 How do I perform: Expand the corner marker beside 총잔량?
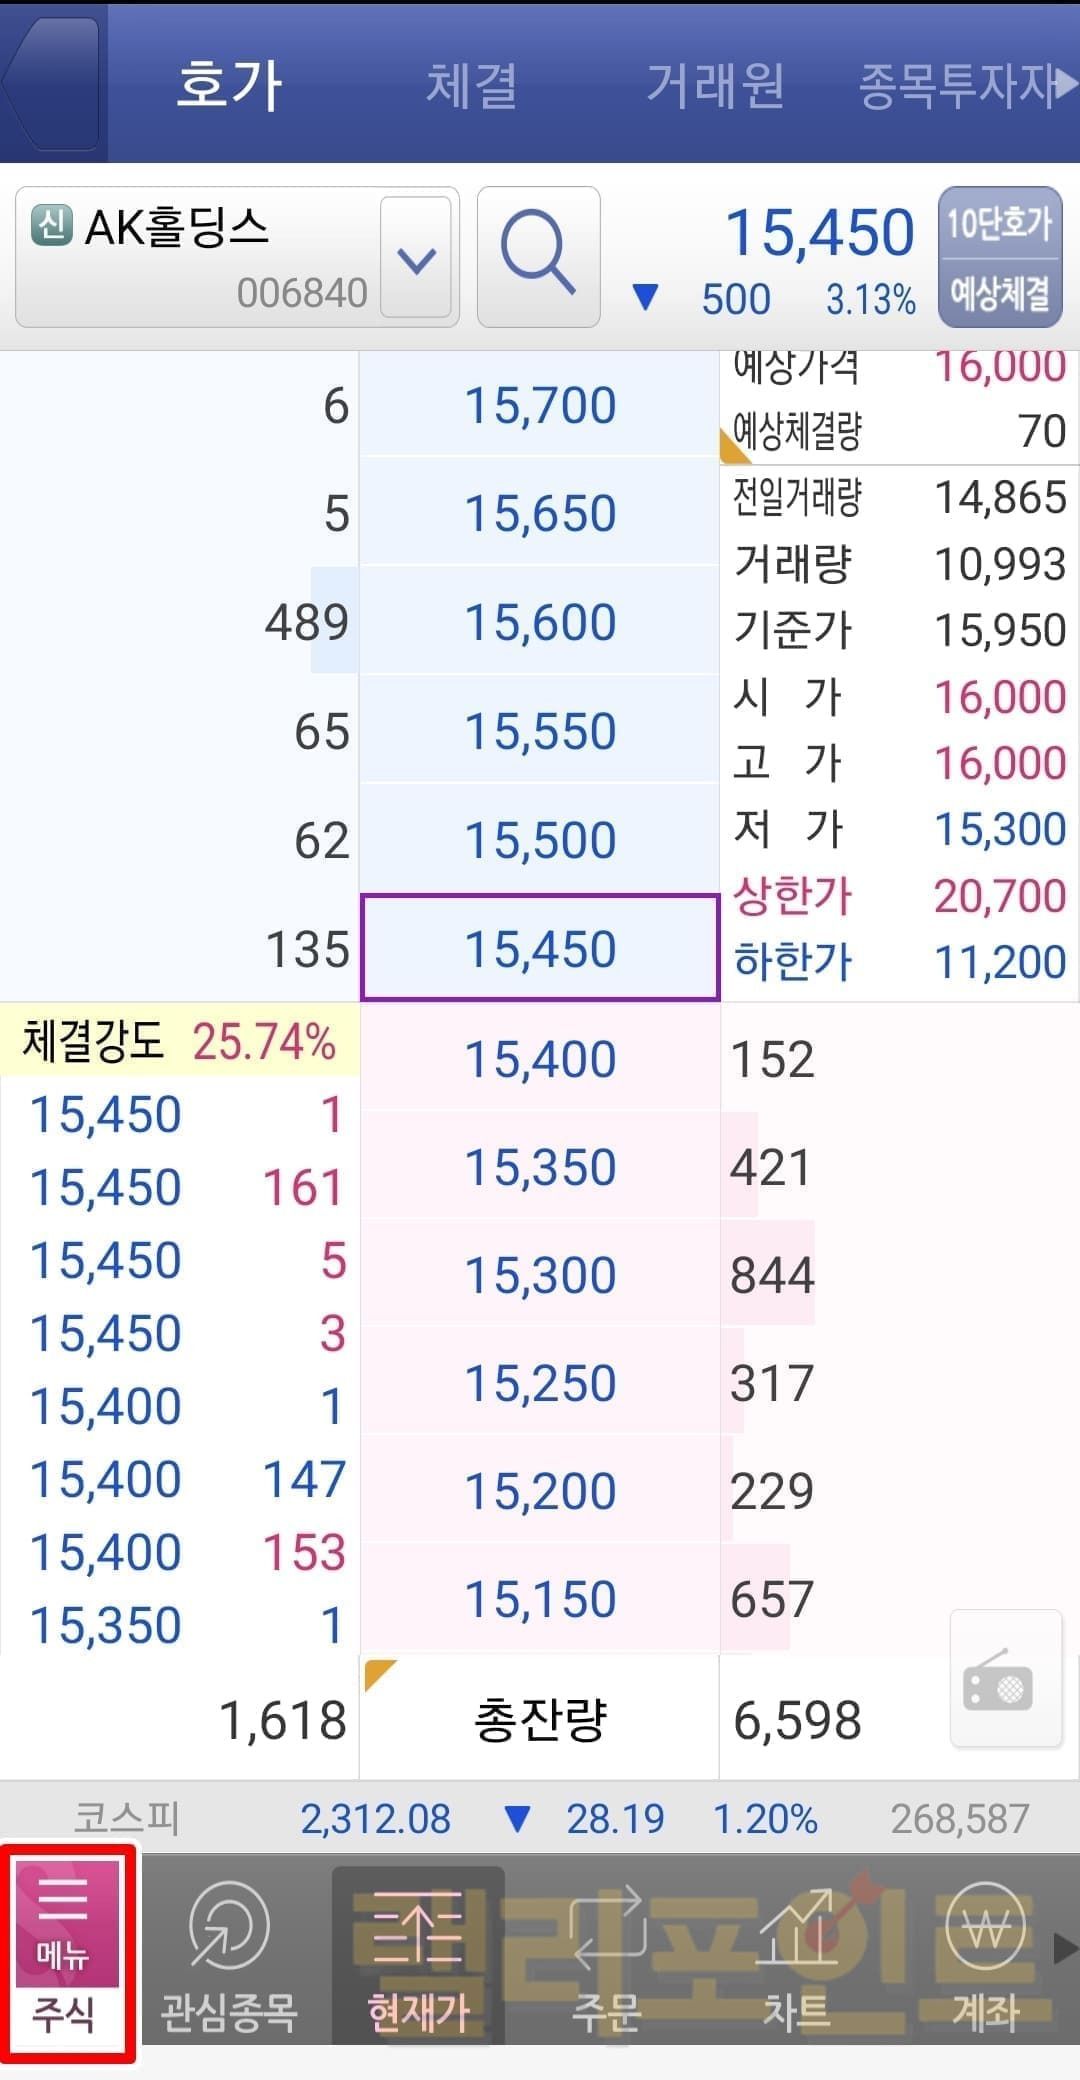click(379, 1674)
